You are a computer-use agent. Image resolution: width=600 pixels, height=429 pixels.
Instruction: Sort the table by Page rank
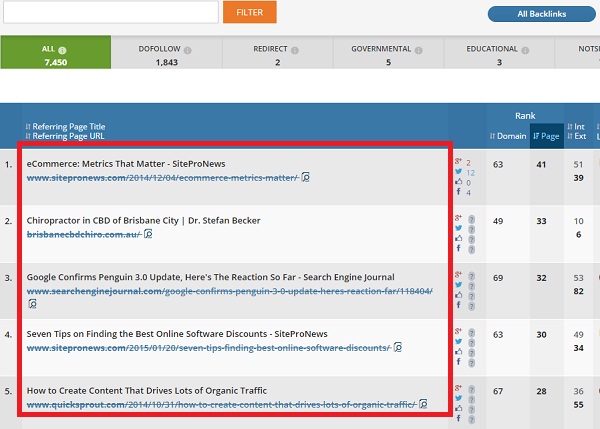tap(548, 136)
